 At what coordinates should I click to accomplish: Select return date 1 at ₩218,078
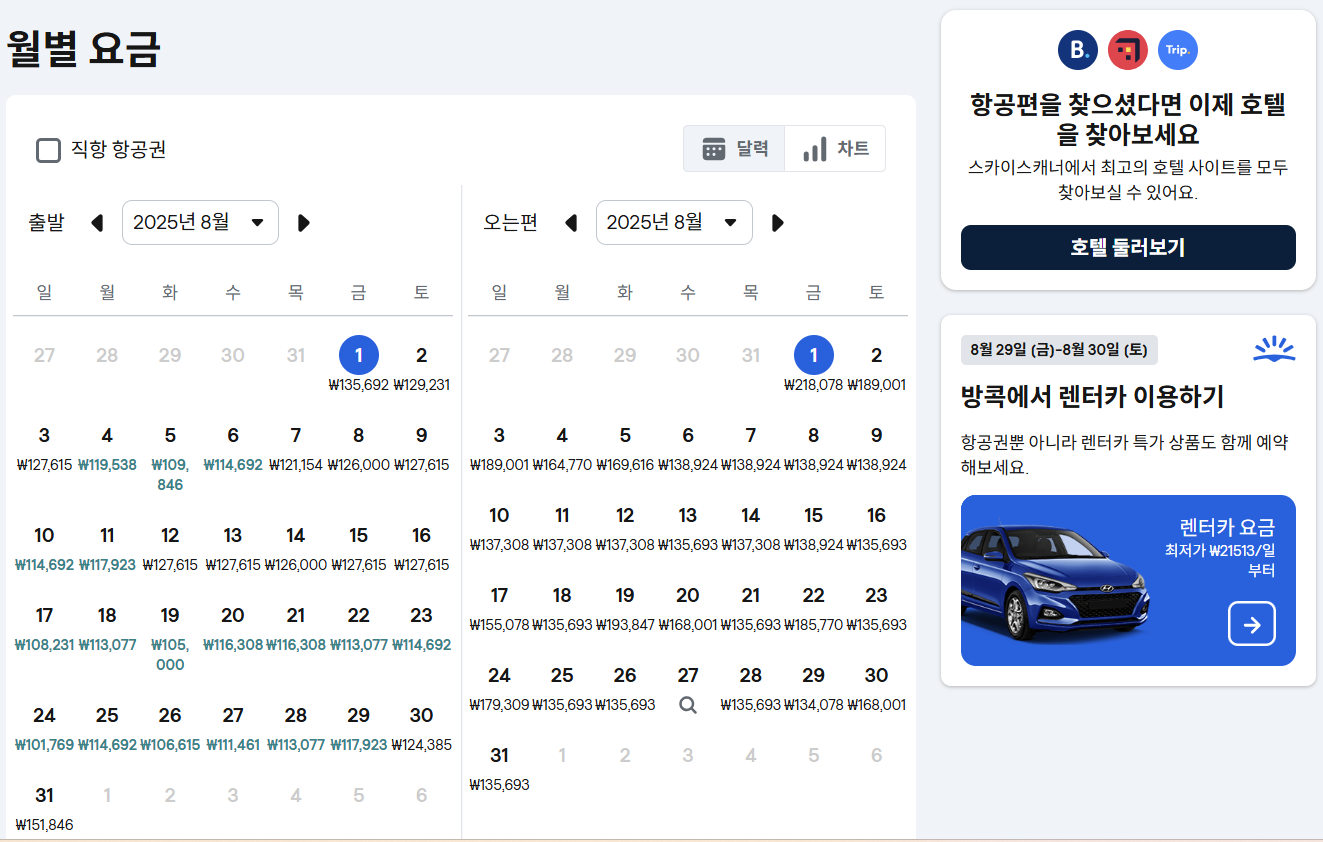click(814, 366)
